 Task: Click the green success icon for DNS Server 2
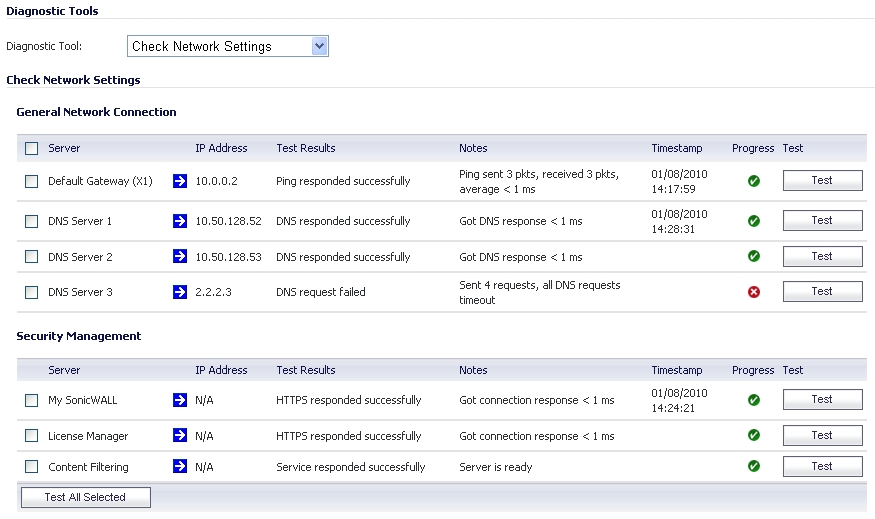click(x=754, y=257)
